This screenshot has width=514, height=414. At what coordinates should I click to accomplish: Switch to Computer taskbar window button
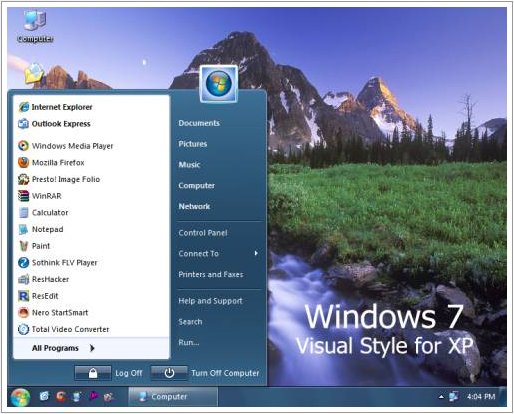pyautogui.click(x=173, y=397)
